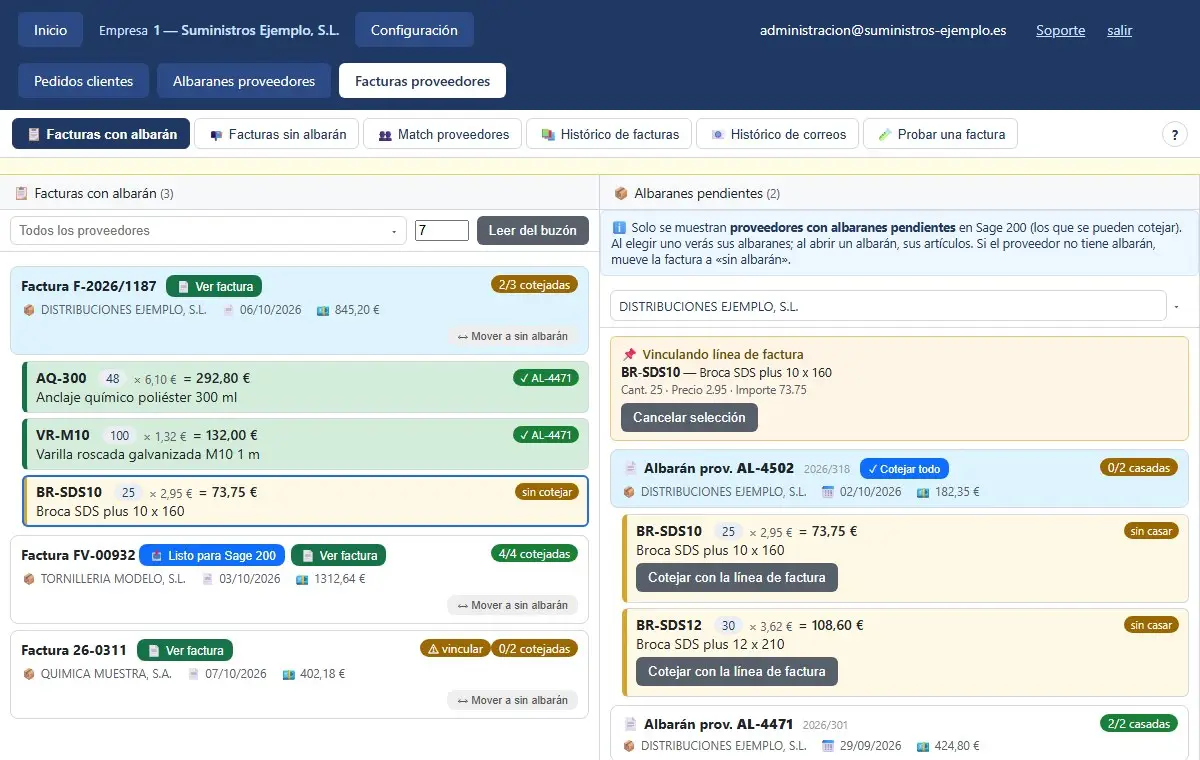Click Listo para Sage 200 on FV-00932
Viewport: 1200px width, 760px height.
[x=212, y=555]
